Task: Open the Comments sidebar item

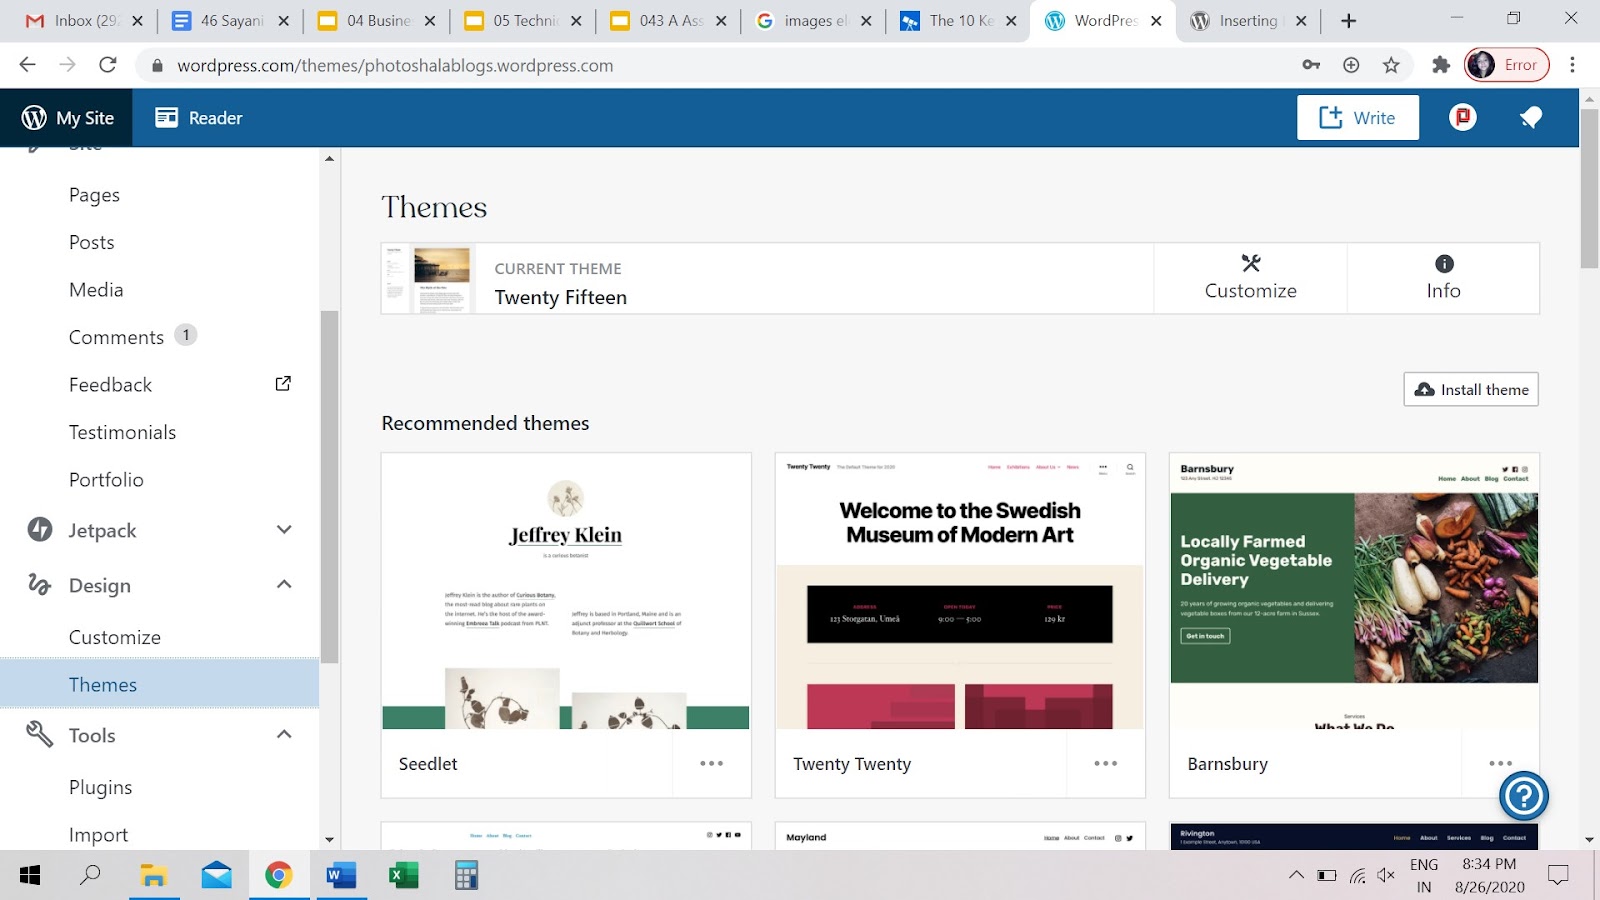Action: pos(116,337)
